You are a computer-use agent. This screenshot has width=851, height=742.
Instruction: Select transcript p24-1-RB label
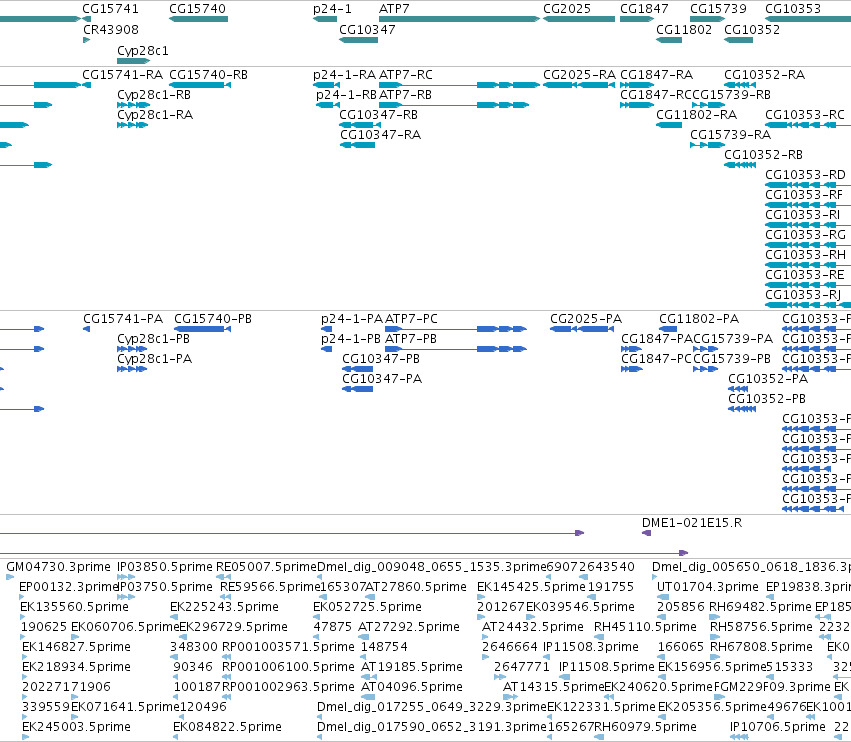click(346, 95)
